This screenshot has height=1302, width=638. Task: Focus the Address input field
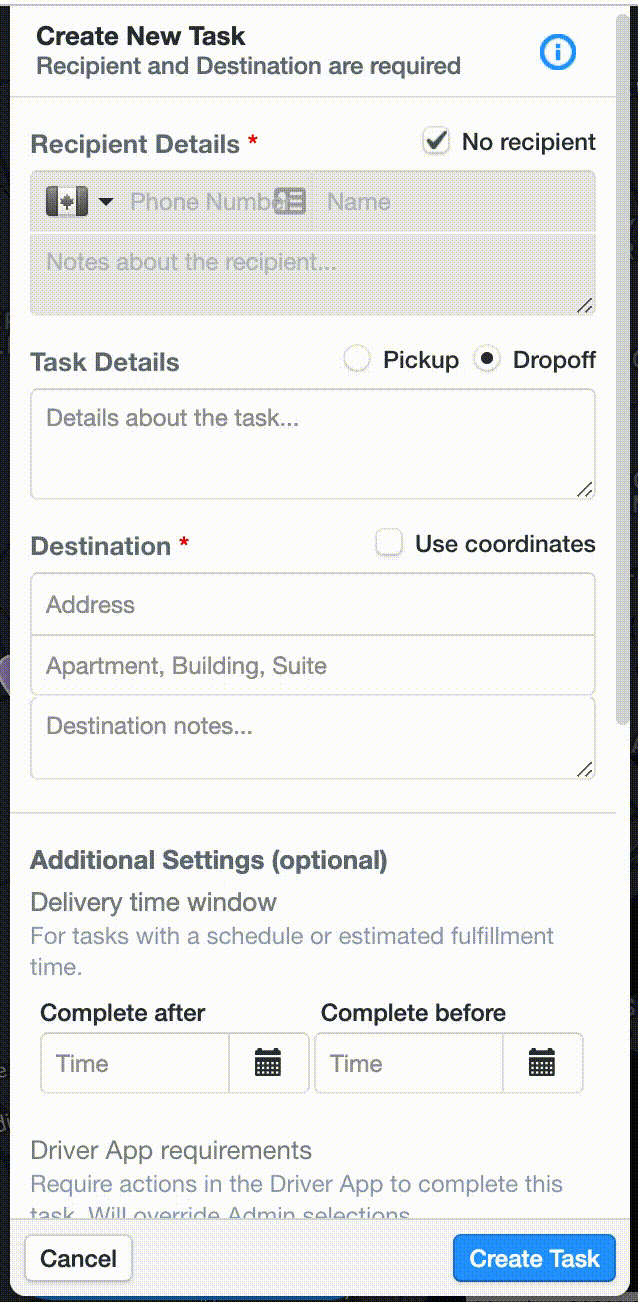coord(313,604)
